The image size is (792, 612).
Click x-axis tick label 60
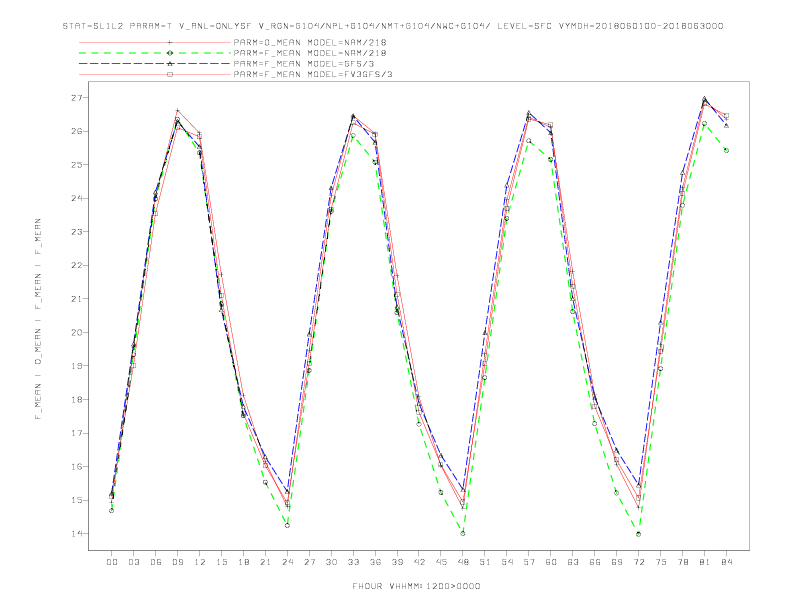tap(551, 562)
